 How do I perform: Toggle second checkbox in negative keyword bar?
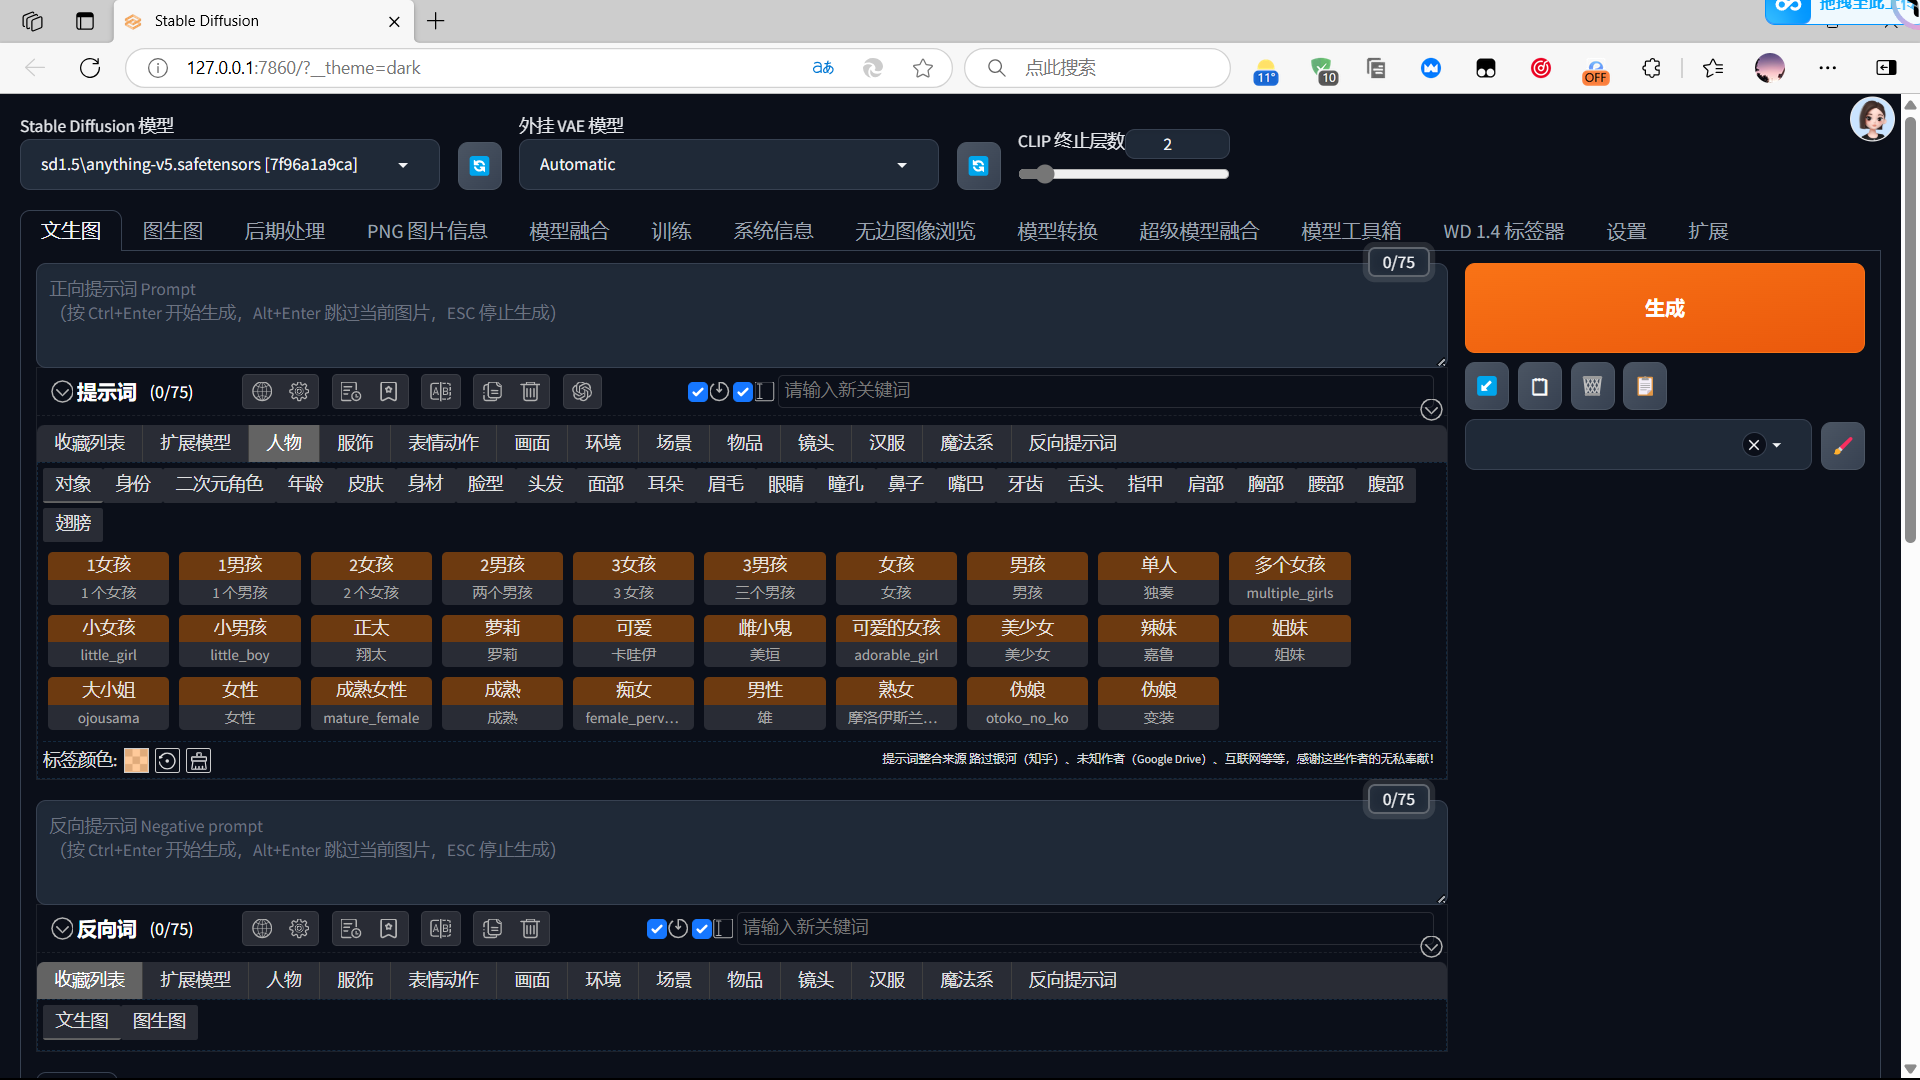(702, 929)
